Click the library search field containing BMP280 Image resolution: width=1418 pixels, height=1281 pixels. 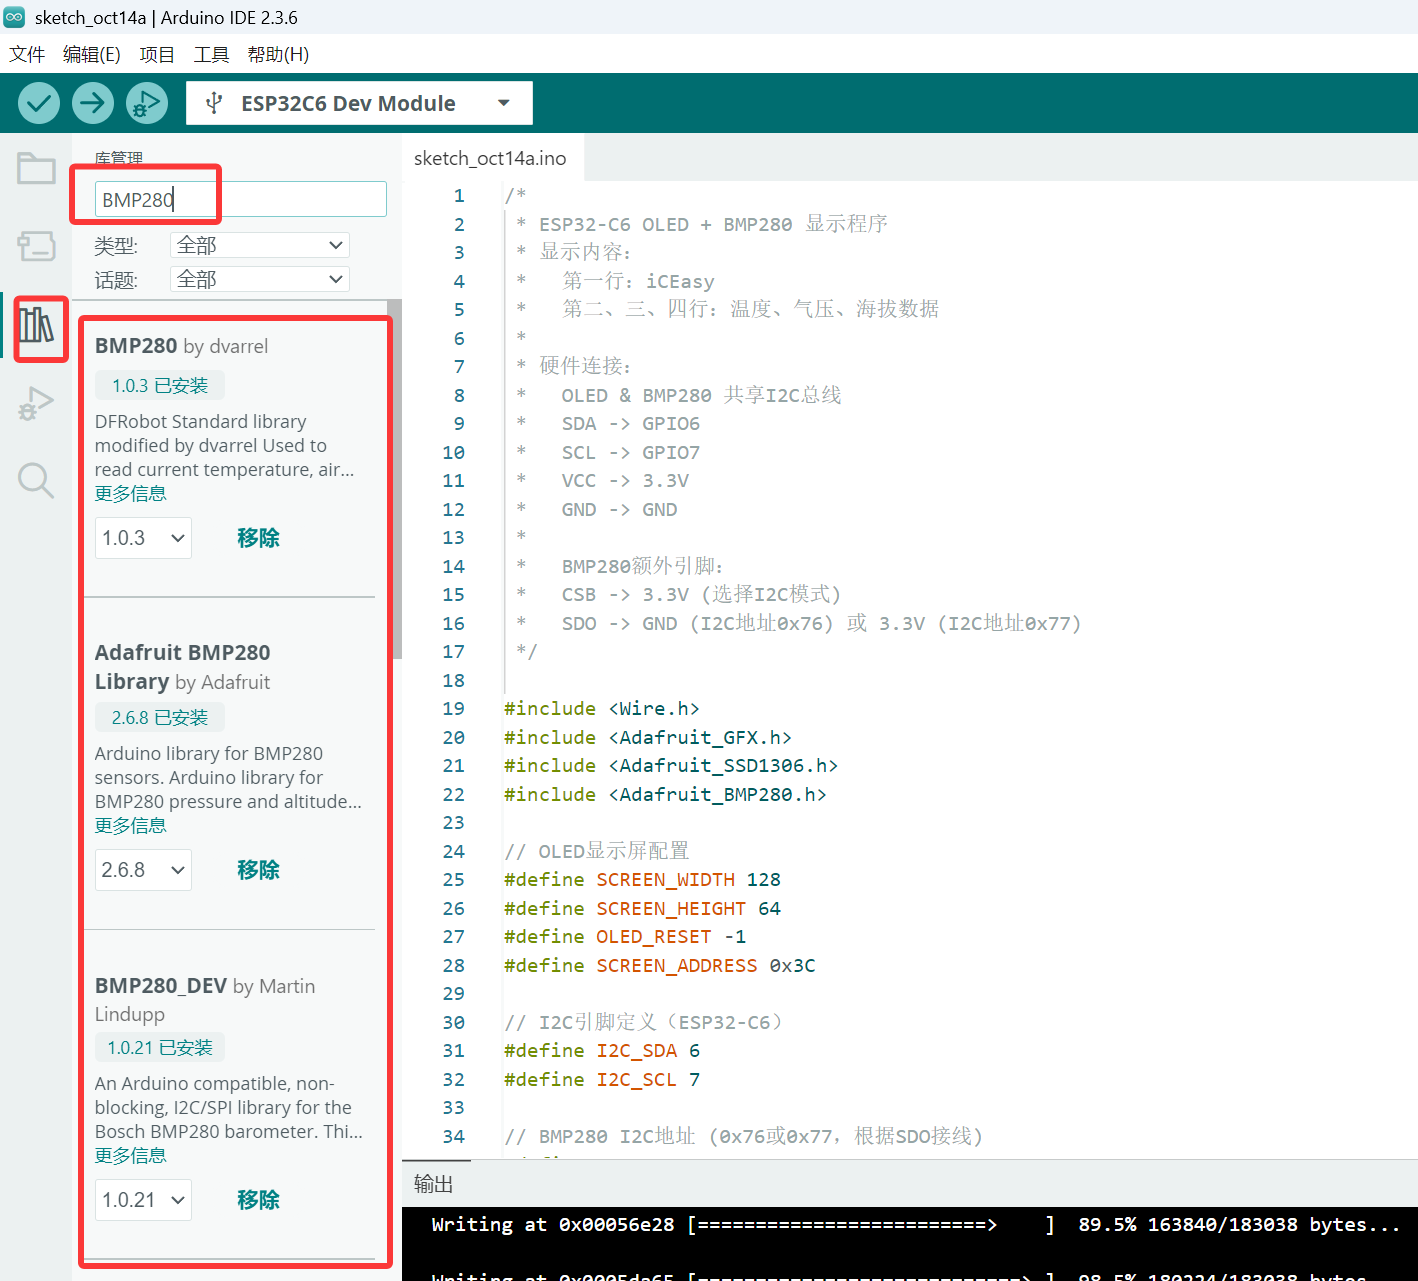pyautogui.click(x=240, y=199)
